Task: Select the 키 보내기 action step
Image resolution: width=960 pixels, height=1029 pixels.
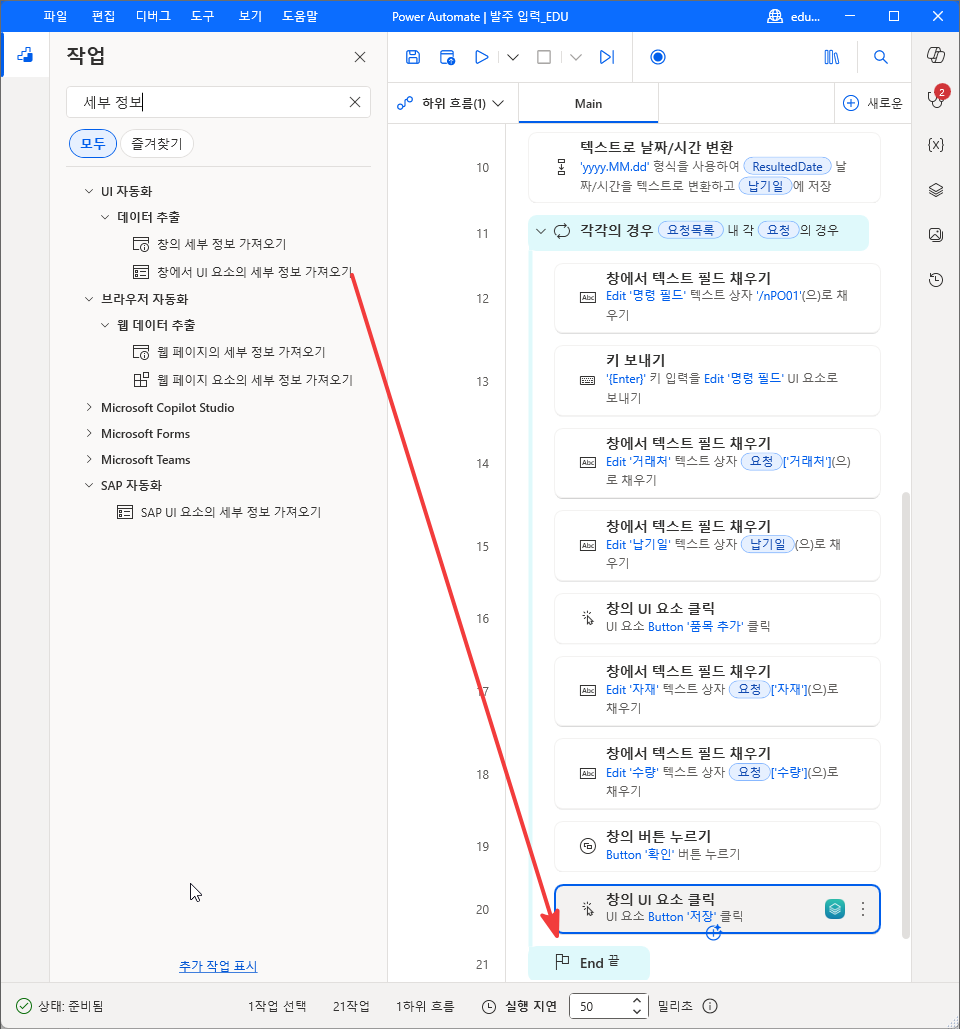Action: click(x=717, y=380)
